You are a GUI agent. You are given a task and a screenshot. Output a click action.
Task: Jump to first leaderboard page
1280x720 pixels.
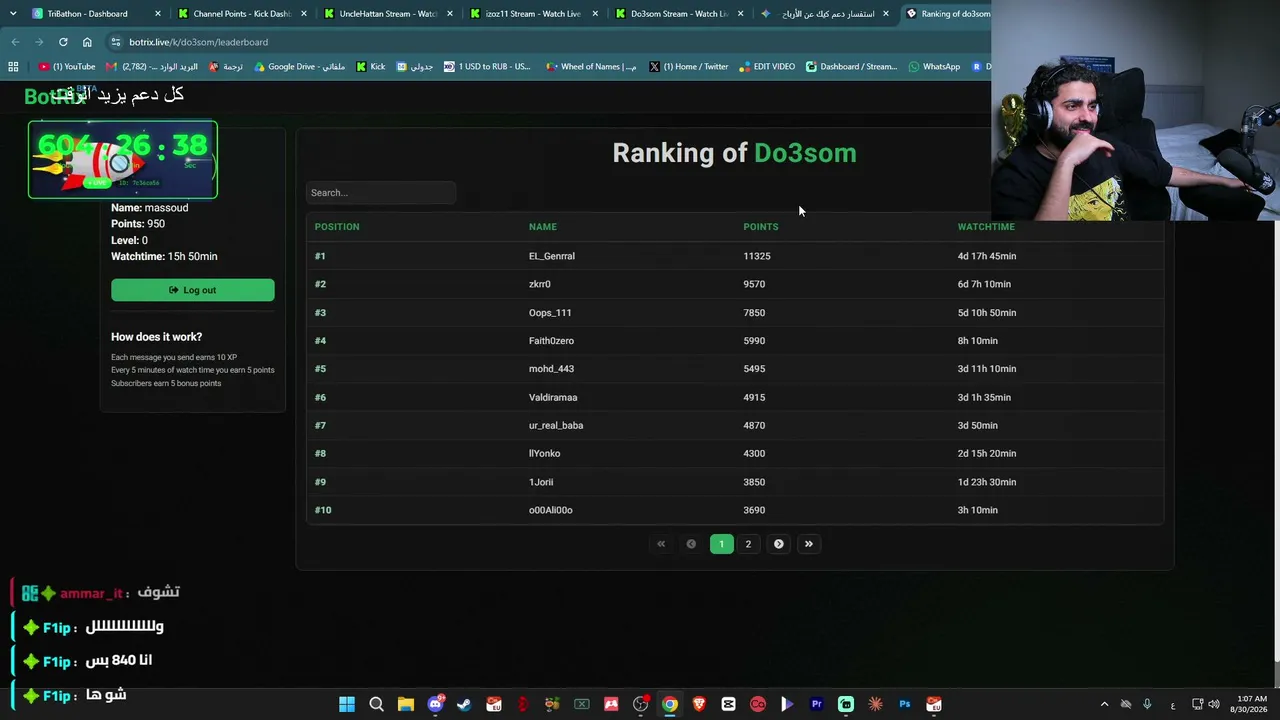pos(661,544)
